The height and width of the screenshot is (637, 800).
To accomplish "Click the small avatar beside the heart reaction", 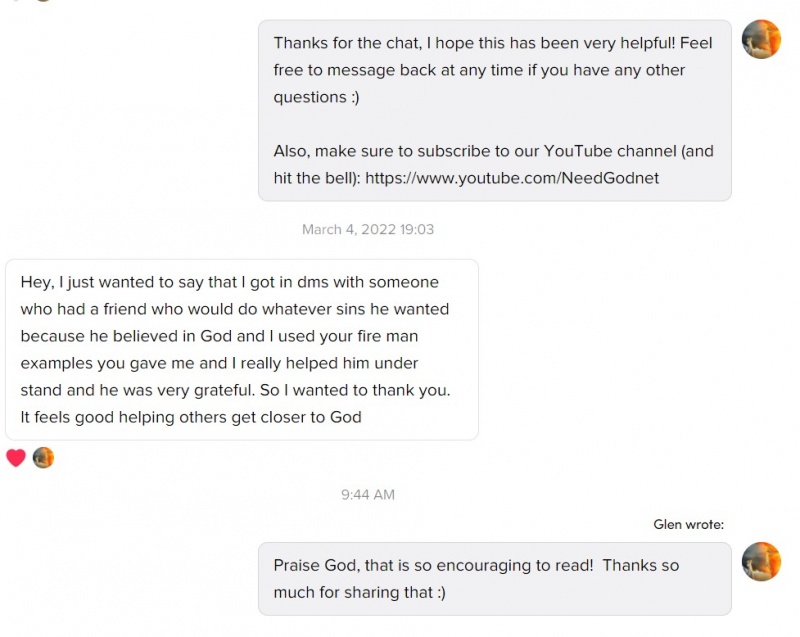I will 43,458.
